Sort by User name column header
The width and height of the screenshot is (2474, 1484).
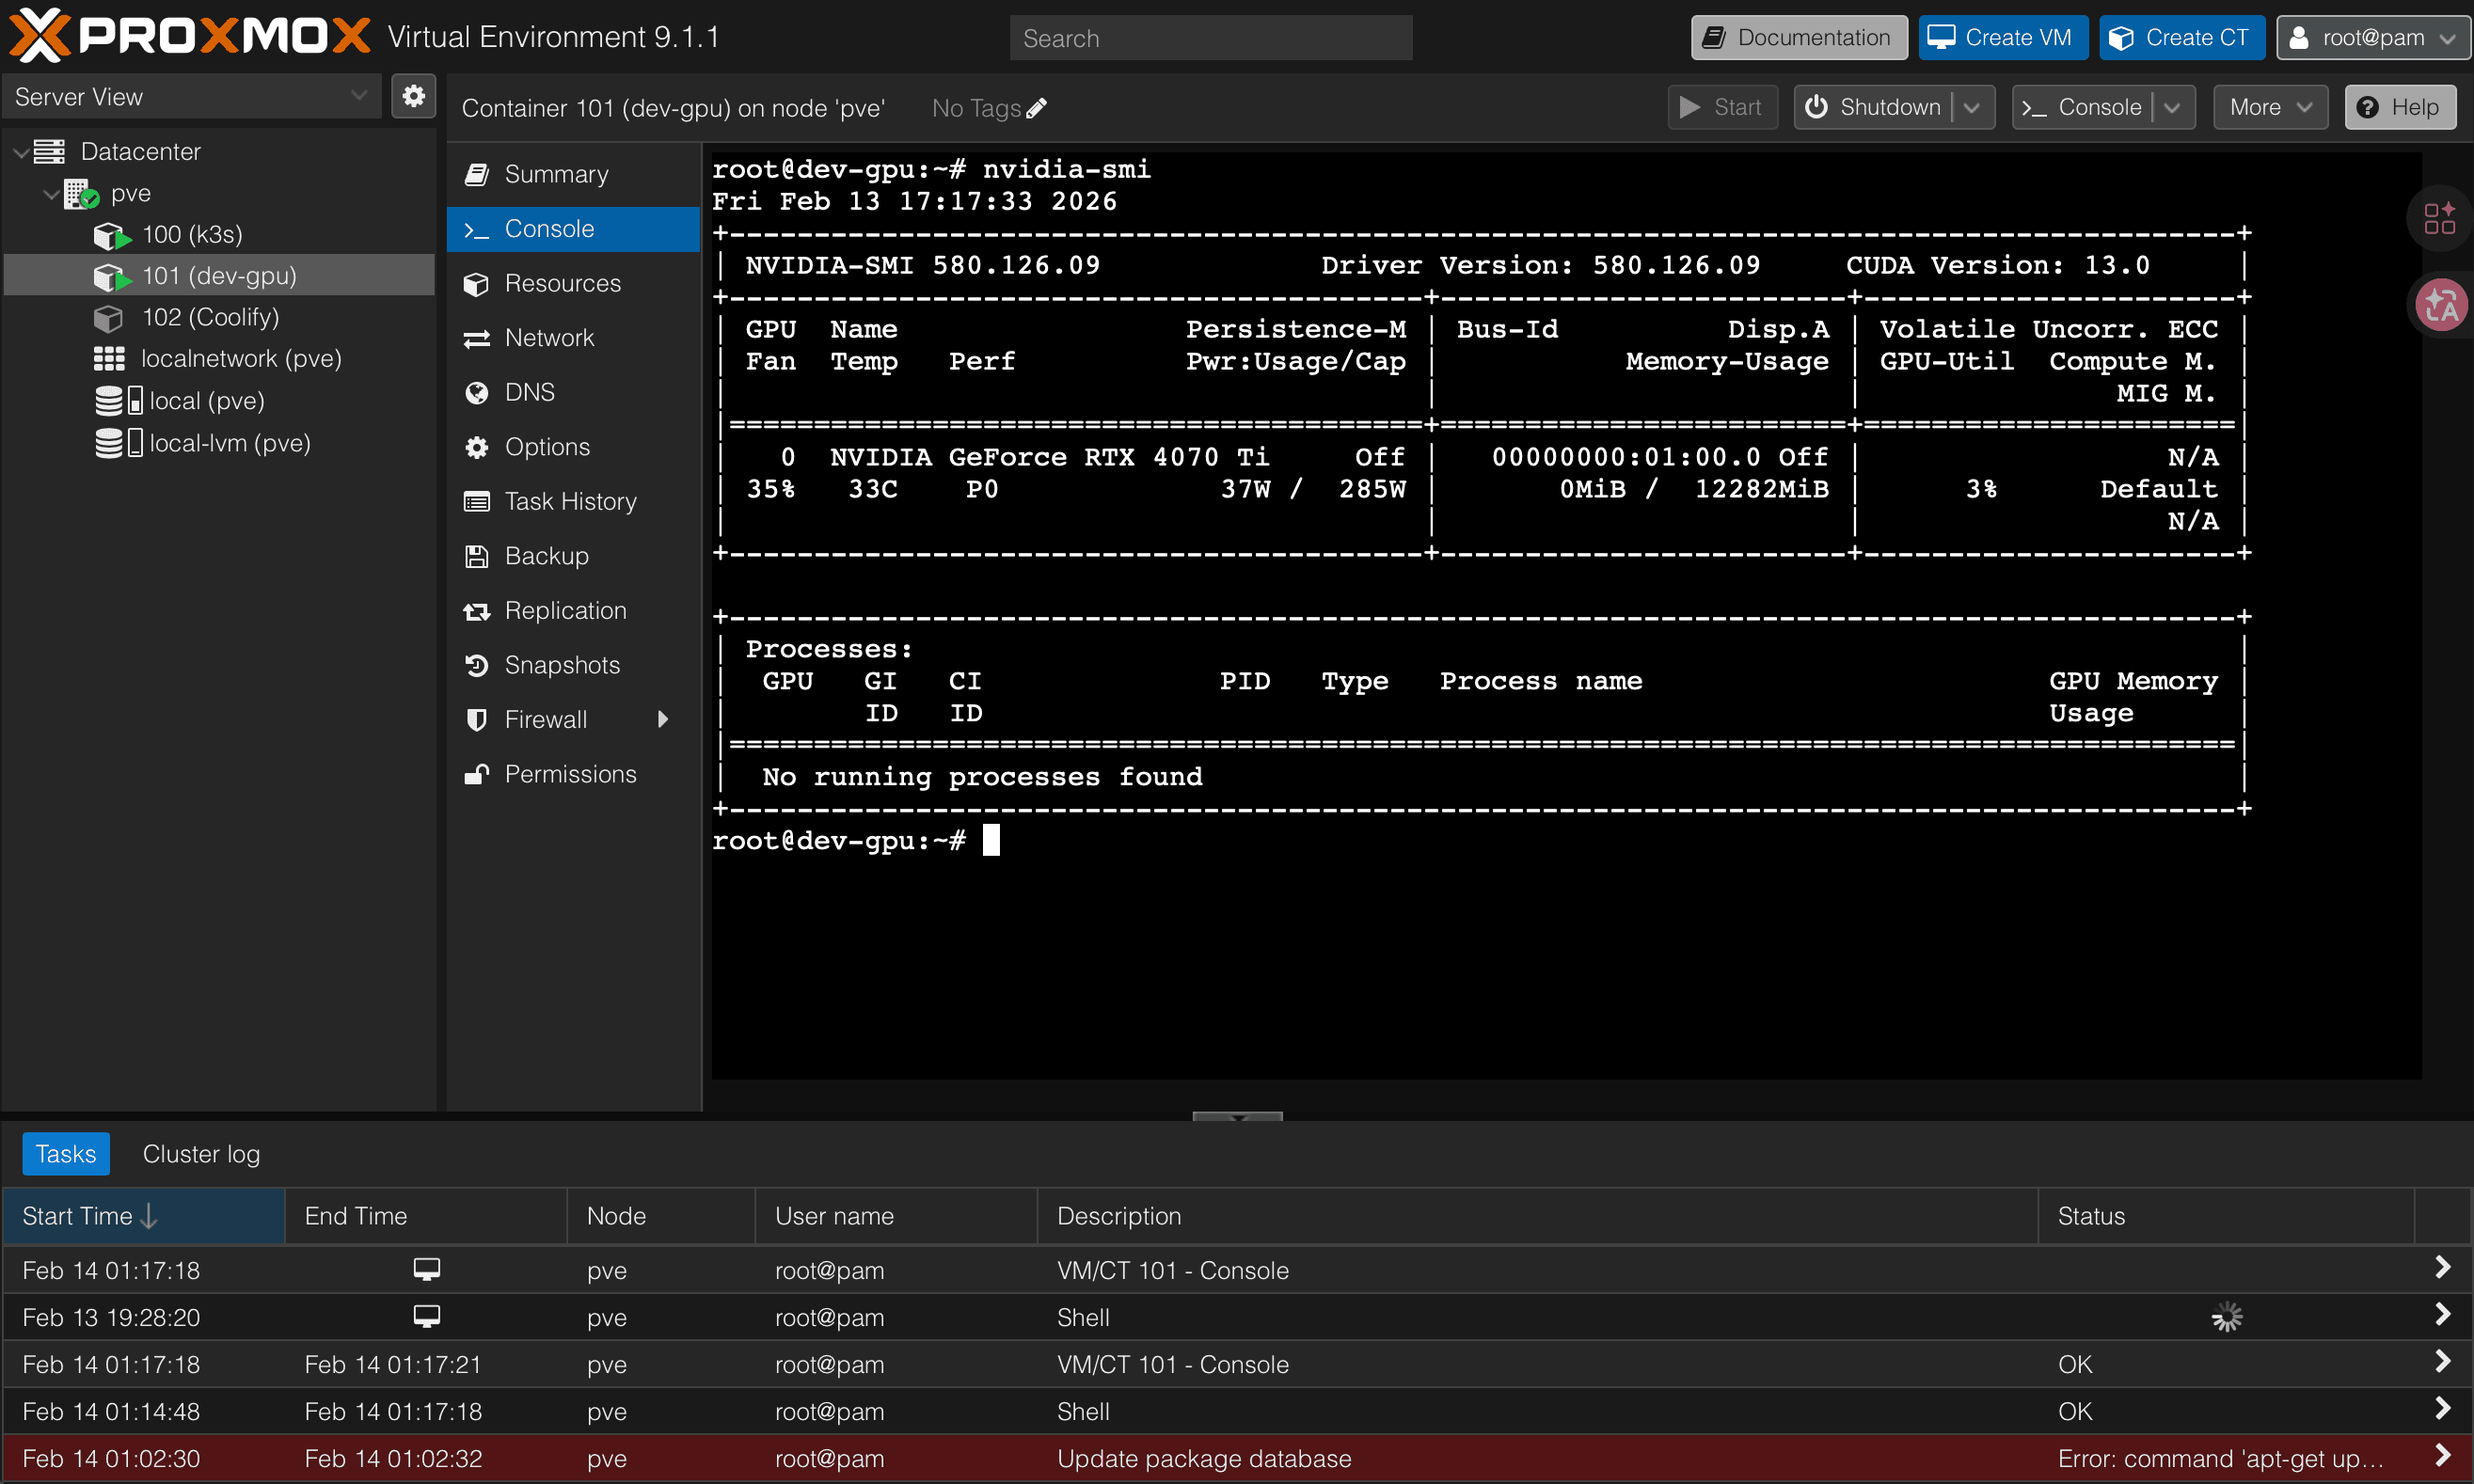(896, 1216)
